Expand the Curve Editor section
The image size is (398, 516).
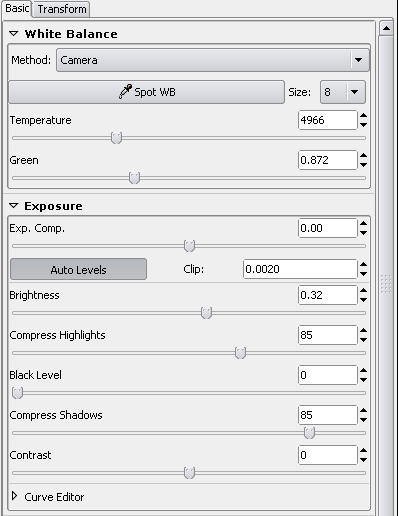click(x=14, y=496)
